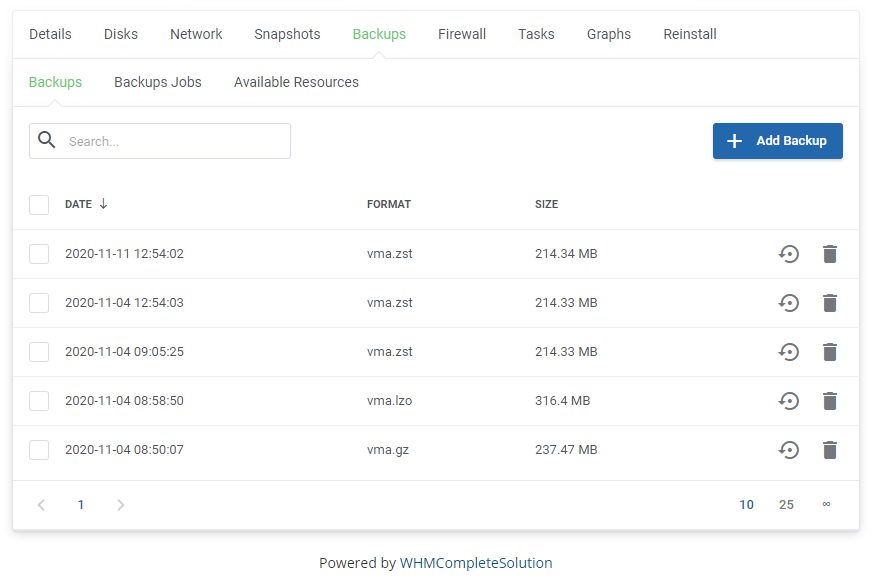Show 10 entries per page
874x580 pixels.
tap(746, 505)
